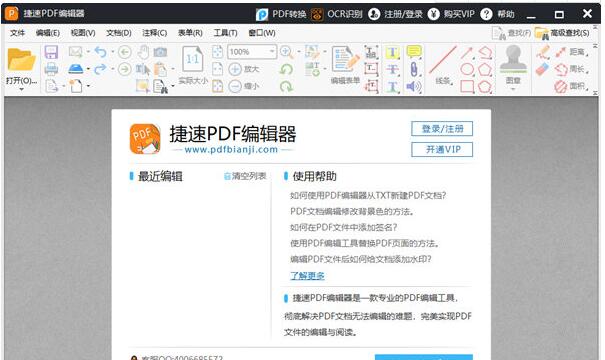This screenshot has height=360, width=605.
Task: Select the Rectangle shape tool
Action: point(467,86)
